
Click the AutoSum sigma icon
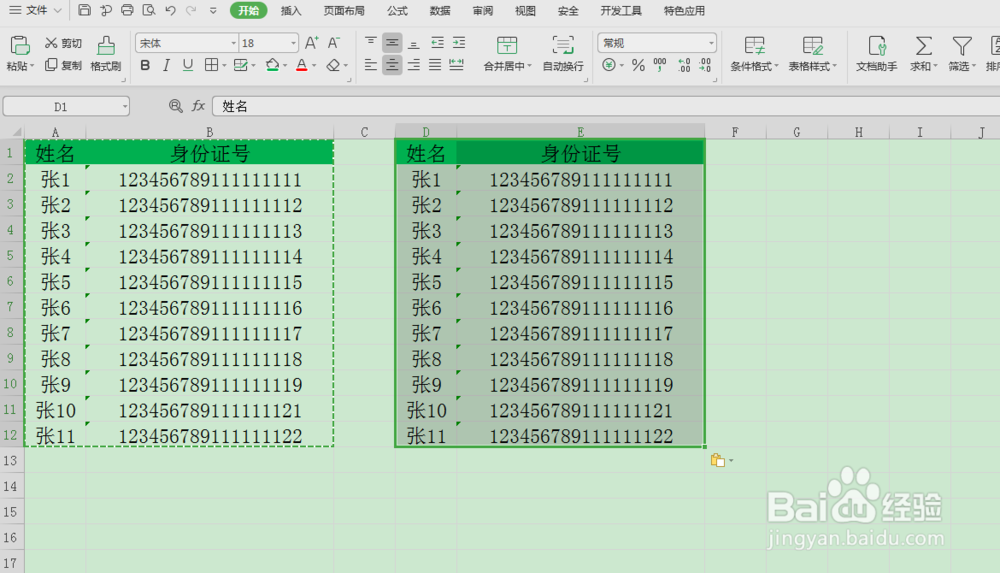[923, 46]
